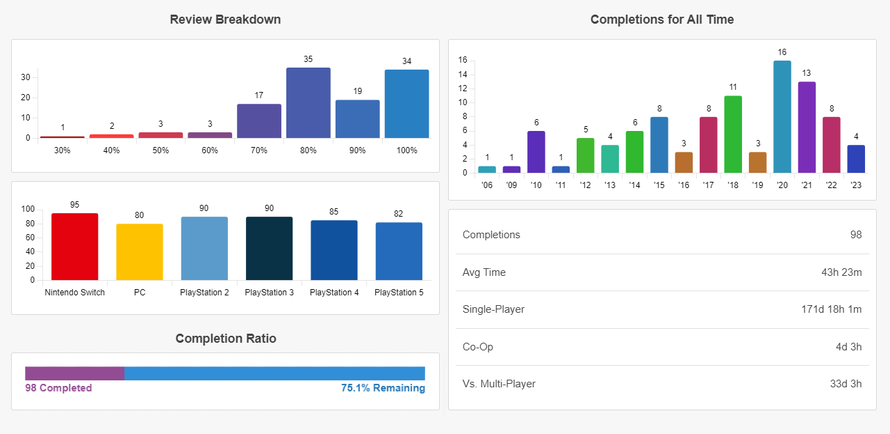This screenshot has width=890, height=434.
Task: Click the '20 completions bar
Action: coord(782,118)
